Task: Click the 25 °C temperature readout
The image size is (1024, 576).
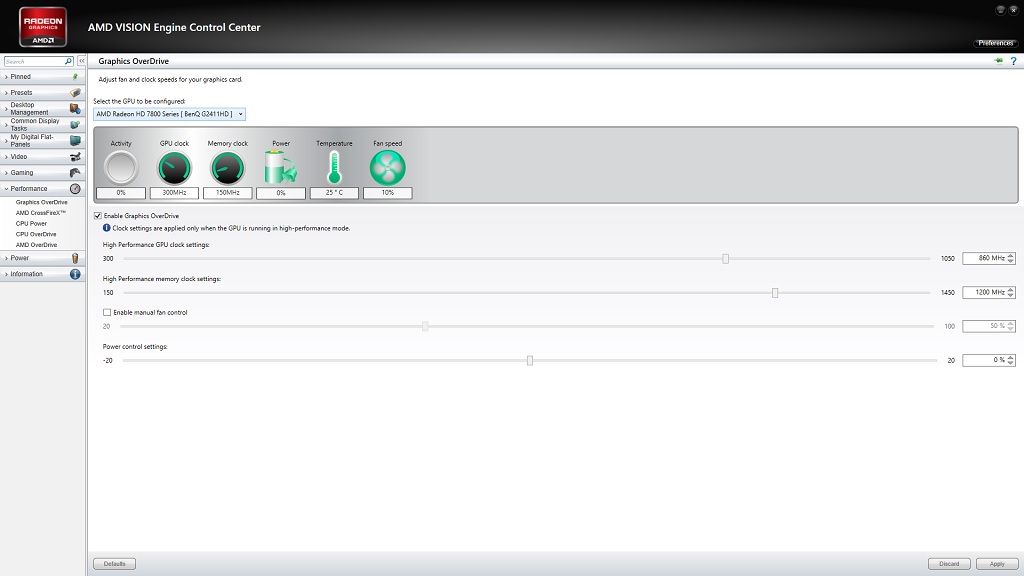Action: click(334, 193)
